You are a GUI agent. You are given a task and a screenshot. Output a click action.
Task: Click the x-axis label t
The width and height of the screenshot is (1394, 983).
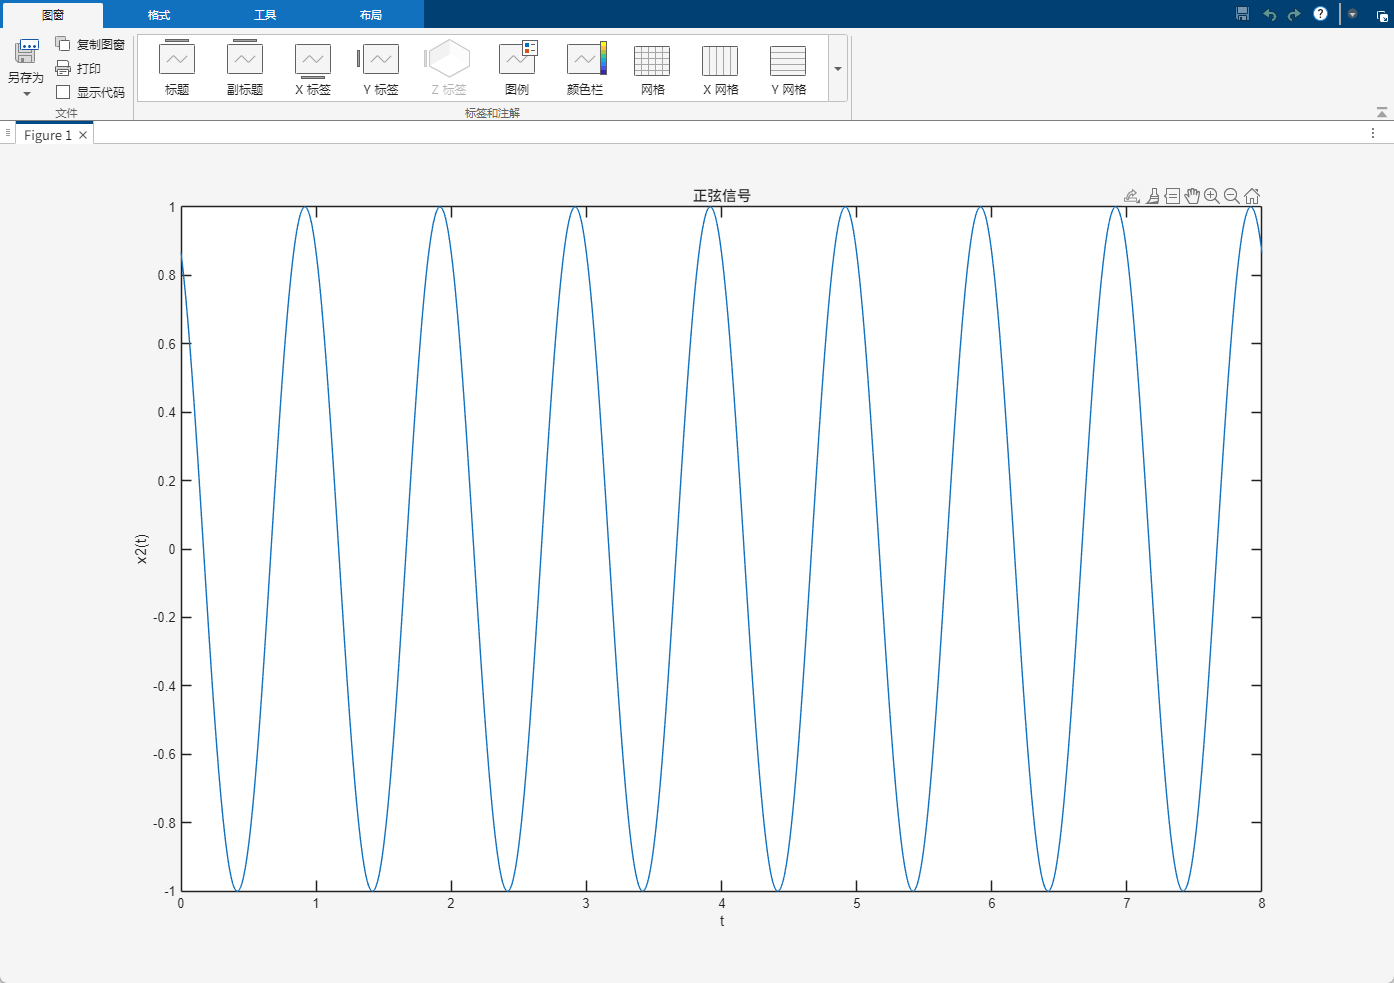click(722, 921)
